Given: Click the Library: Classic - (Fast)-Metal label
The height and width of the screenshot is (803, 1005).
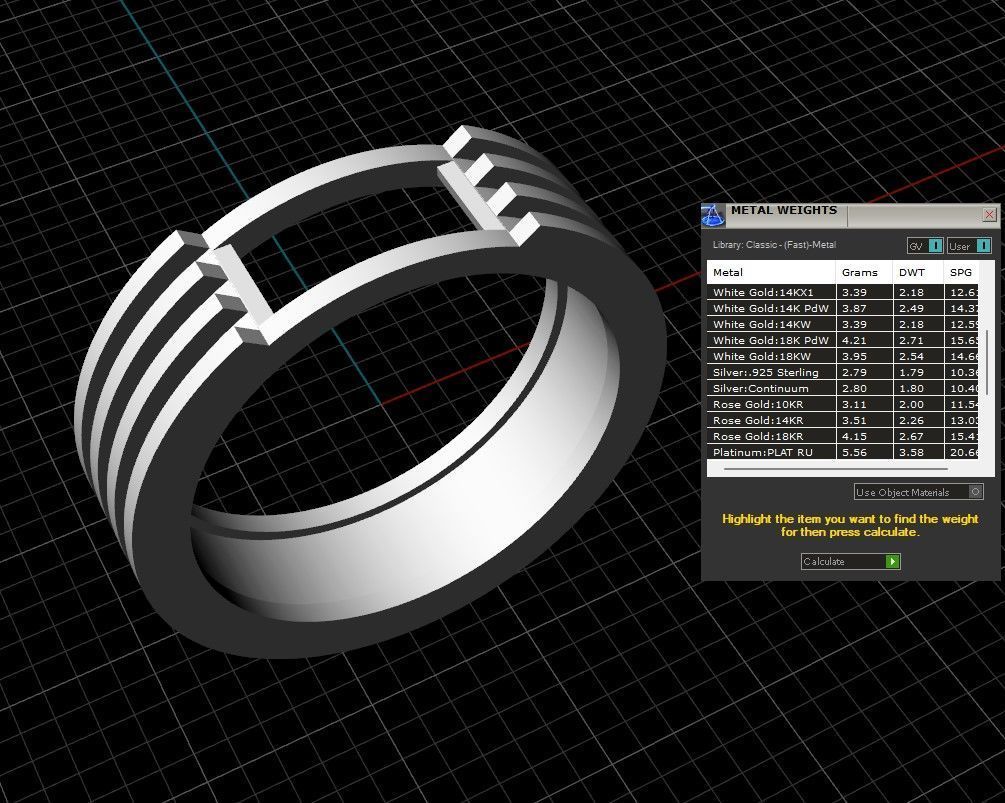Looking at the screenshot, I should [x=774, y=245].
